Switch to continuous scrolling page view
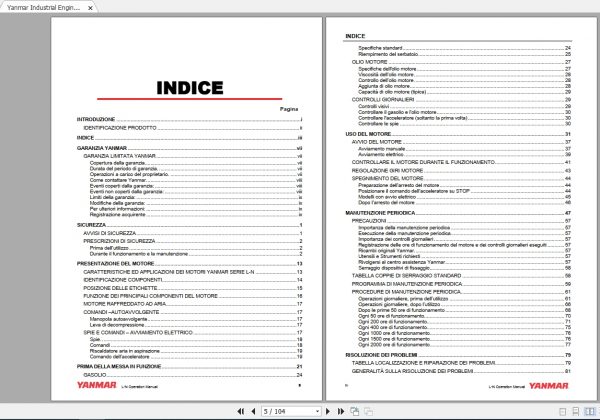The image size is (600, 420). pos(576,412)
